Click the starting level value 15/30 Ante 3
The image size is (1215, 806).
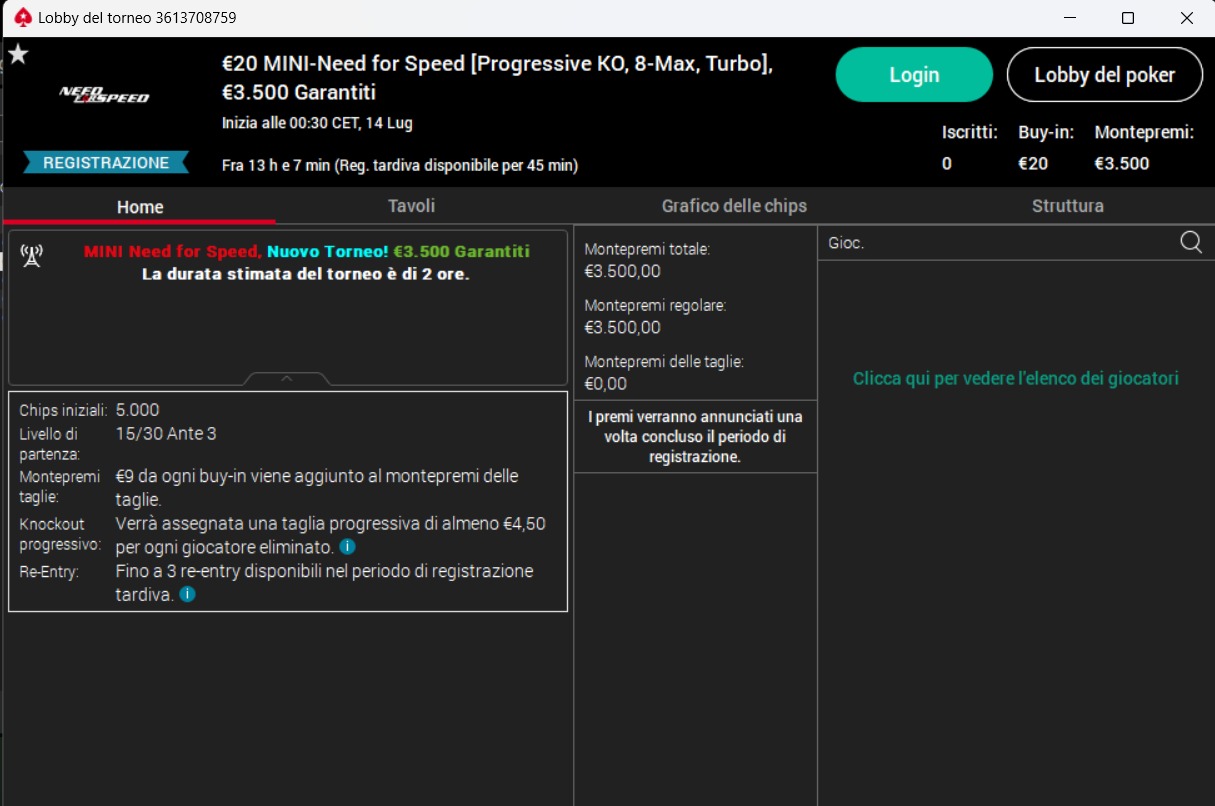[166, 434]
